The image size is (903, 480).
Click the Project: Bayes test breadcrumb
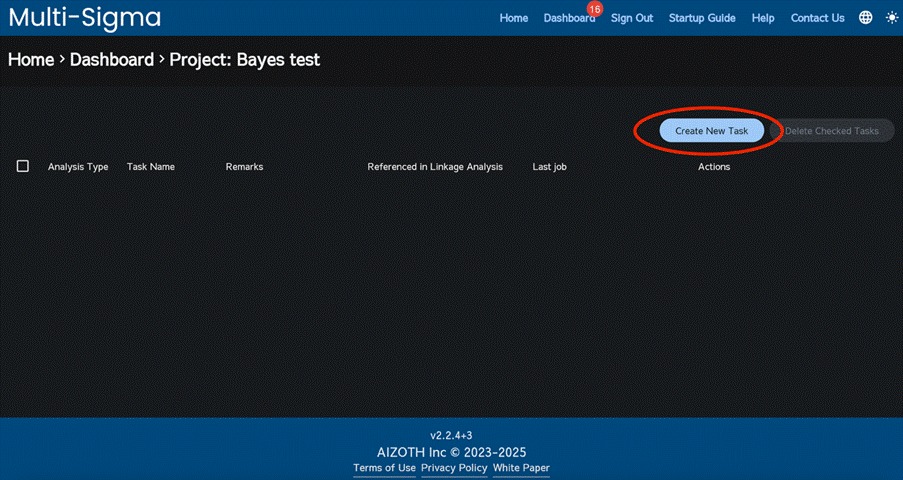pyautogui.click(x=244, y=60)
